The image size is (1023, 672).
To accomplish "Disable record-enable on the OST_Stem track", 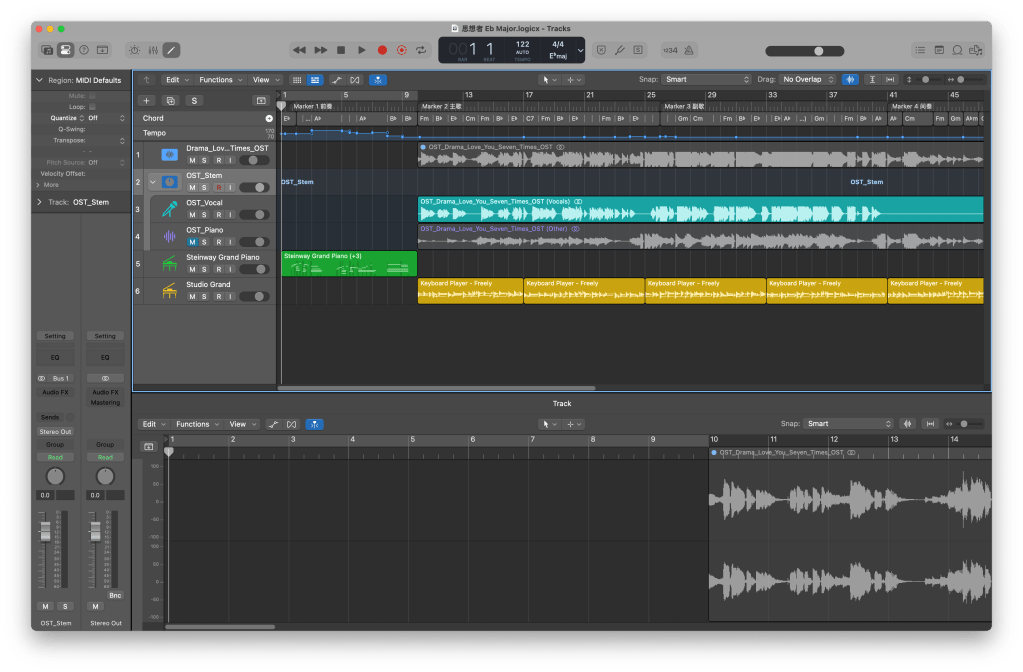I will tap(217, 187).
